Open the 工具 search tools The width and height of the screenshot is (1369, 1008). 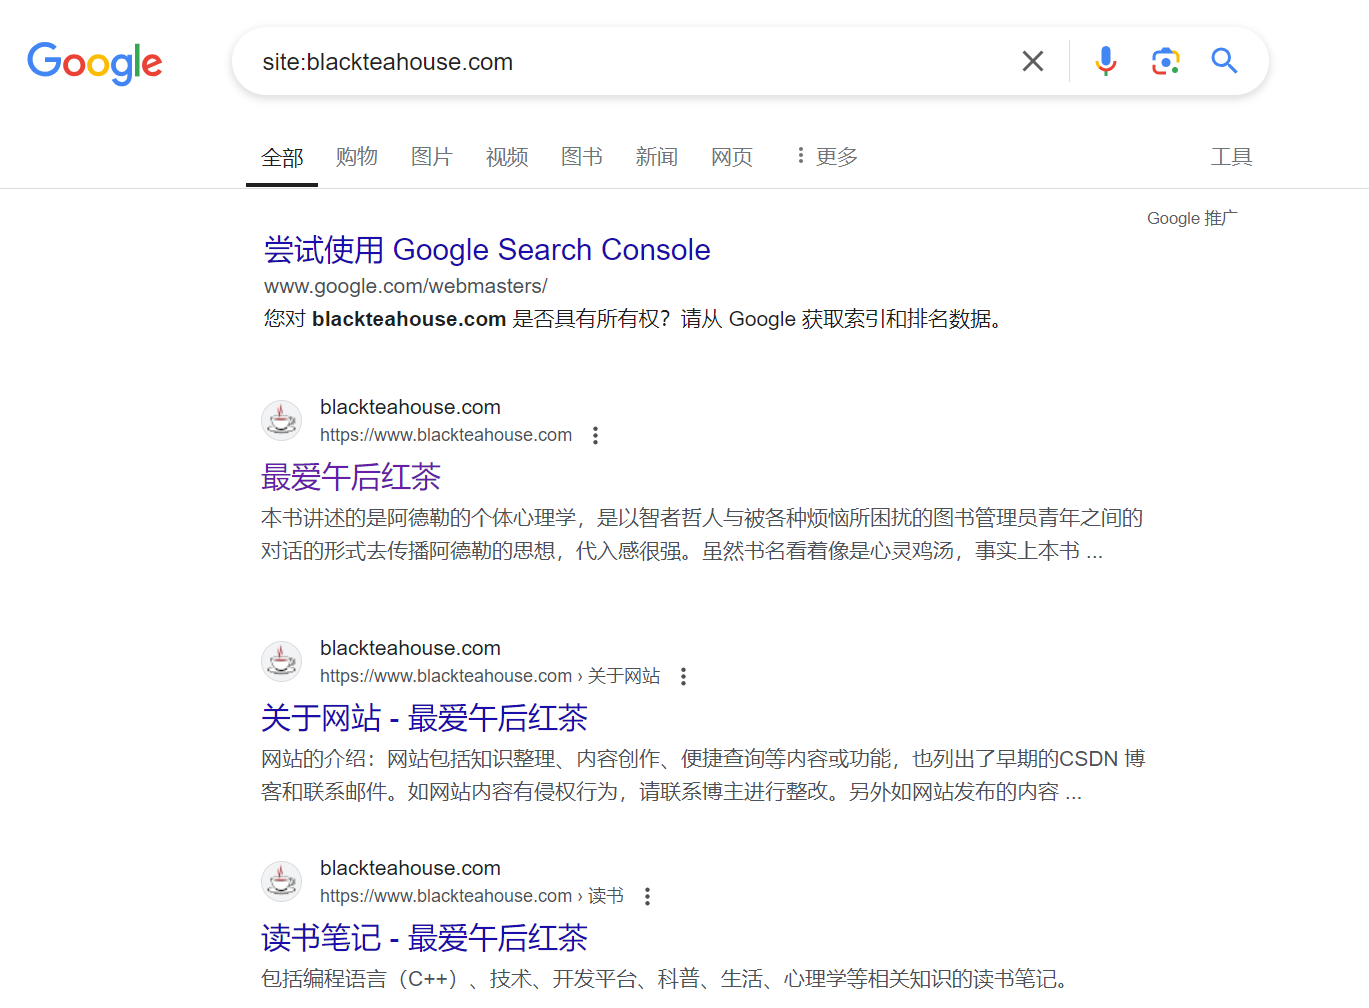(1231, 156)
